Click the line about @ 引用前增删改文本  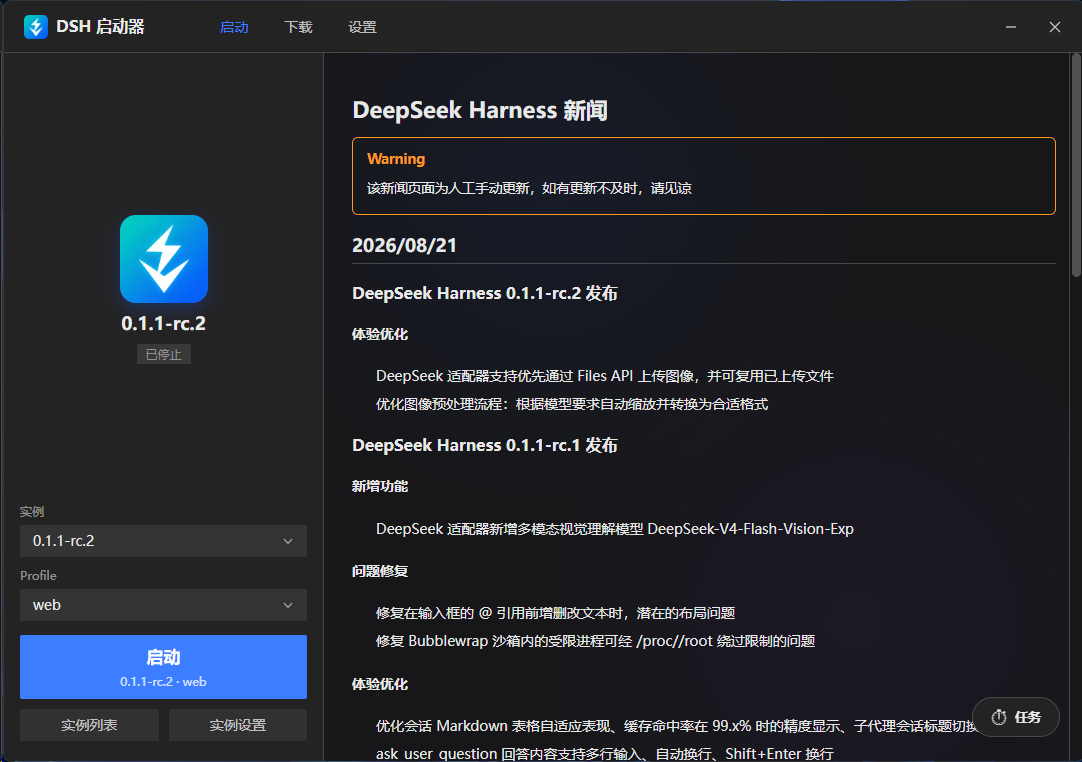(555, 613)
